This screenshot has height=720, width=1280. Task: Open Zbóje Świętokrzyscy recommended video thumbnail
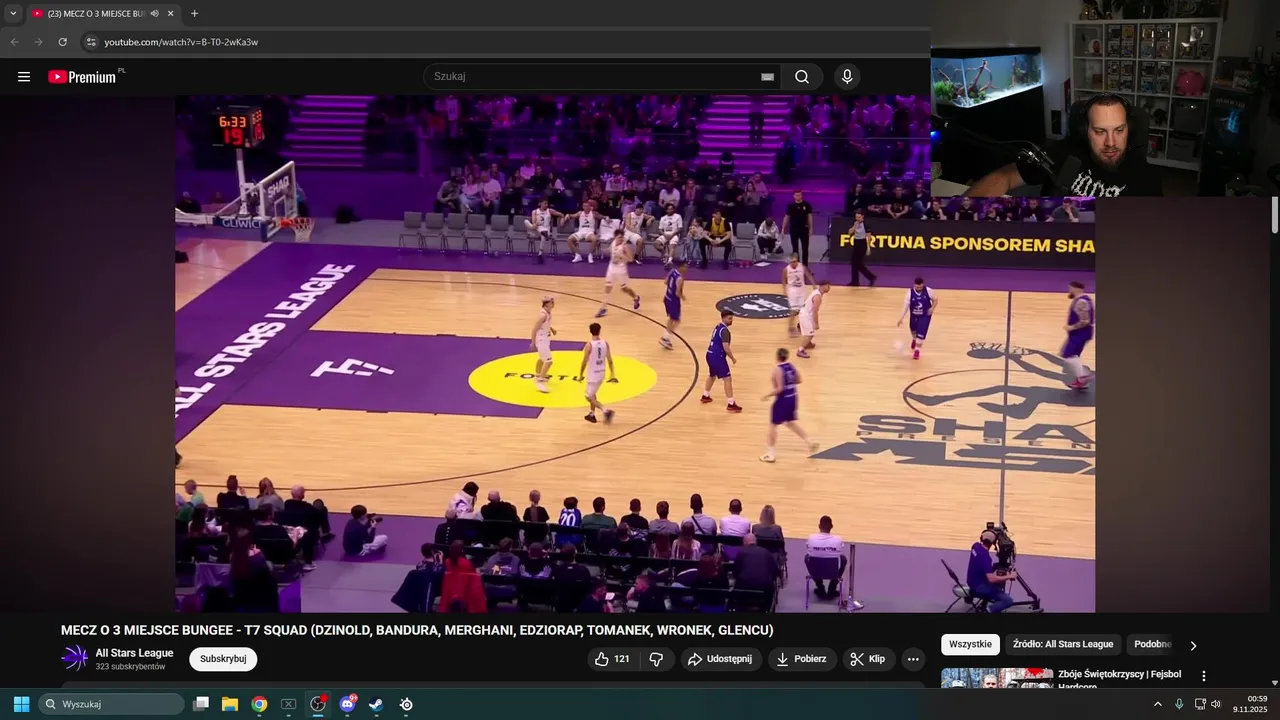[x=996, y=678]
